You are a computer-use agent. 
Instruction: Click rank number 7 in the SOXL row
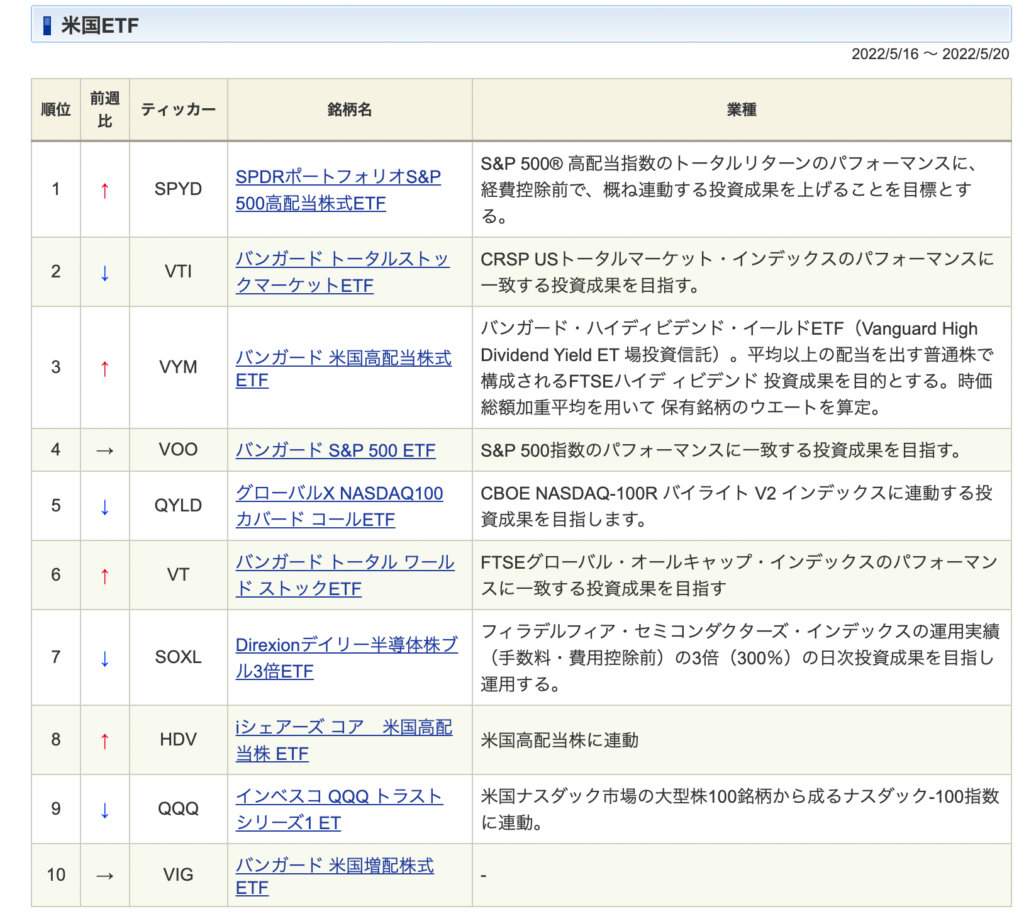[x=56, y=657]
